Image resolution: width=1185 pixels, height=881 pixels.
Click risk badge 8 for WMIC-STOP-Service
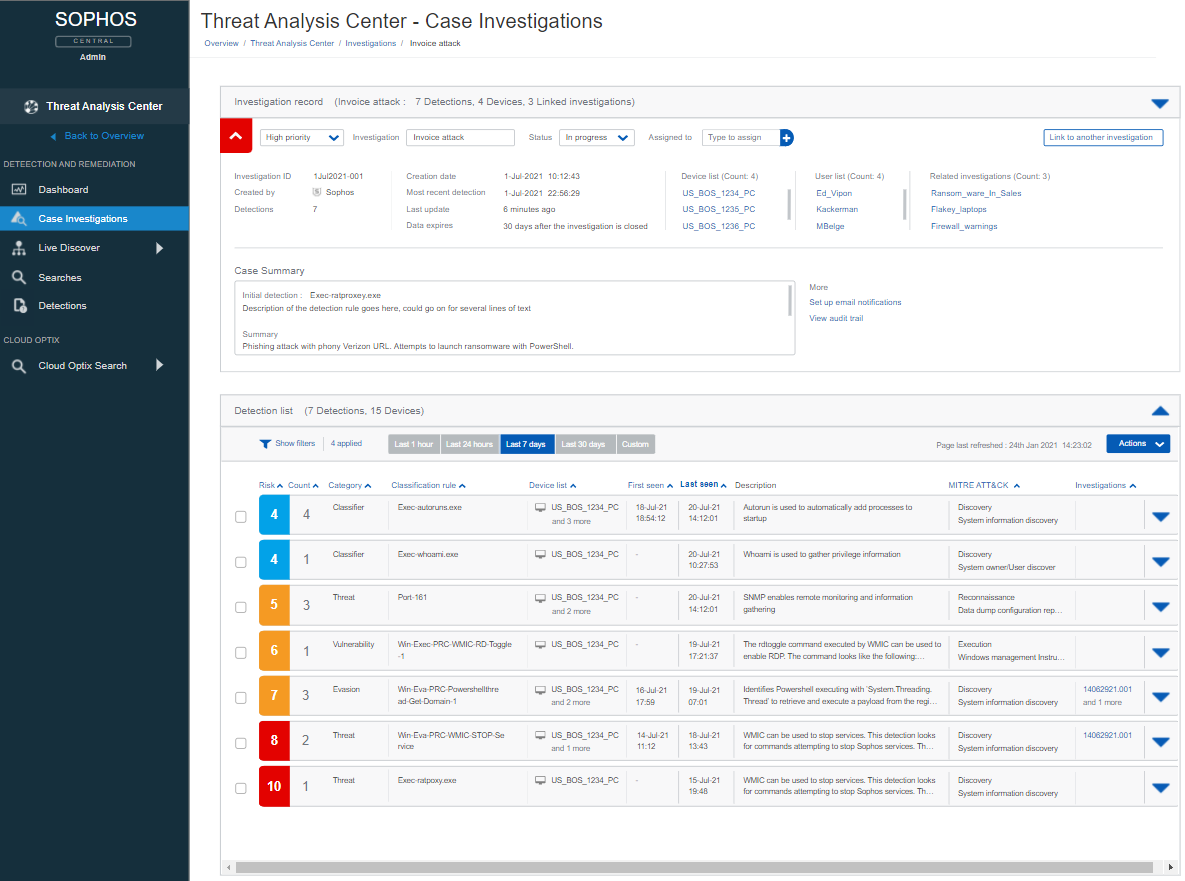[x=274, y=741]
